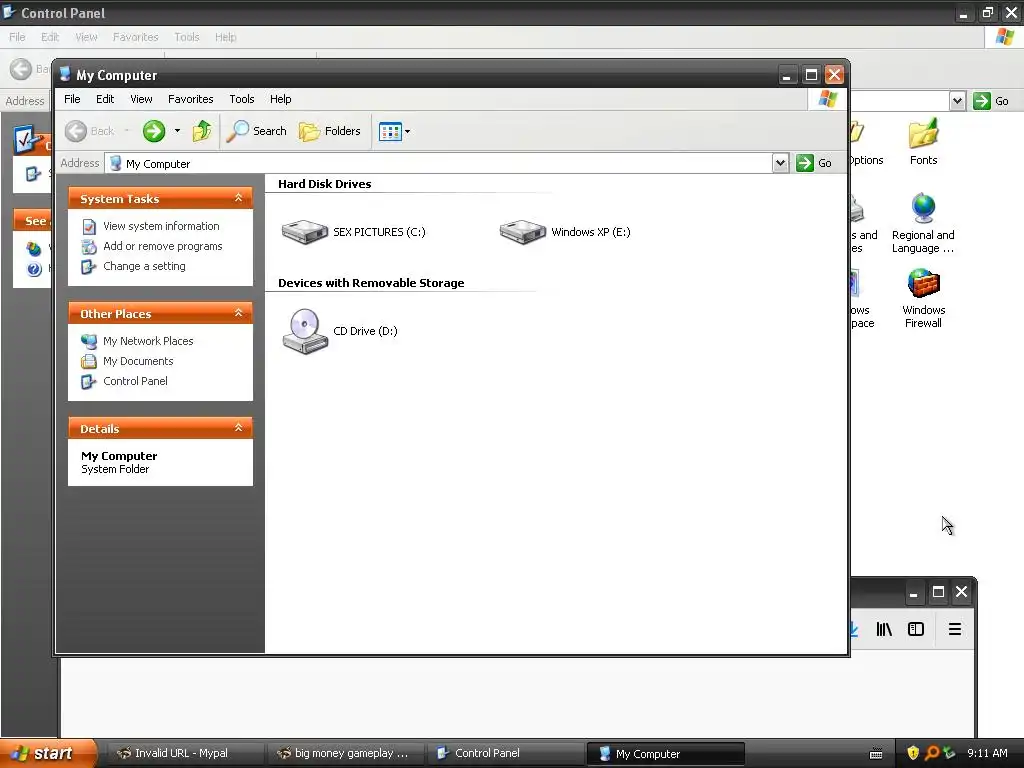Click the safely remove hardware tray icon
Image resolution: width=1024 pixels, height=768 pixels.
click(x=949, y=753)
